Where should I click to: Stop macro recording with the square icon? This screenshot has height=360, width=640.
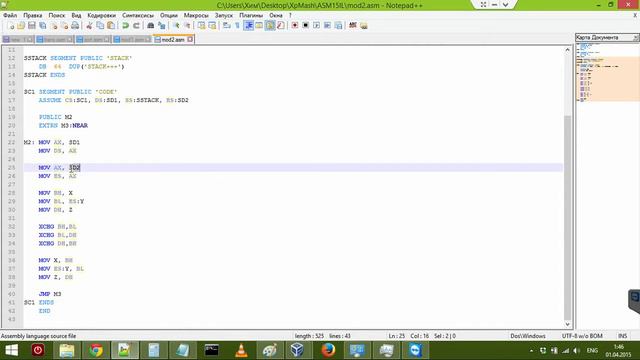[305, 25]
